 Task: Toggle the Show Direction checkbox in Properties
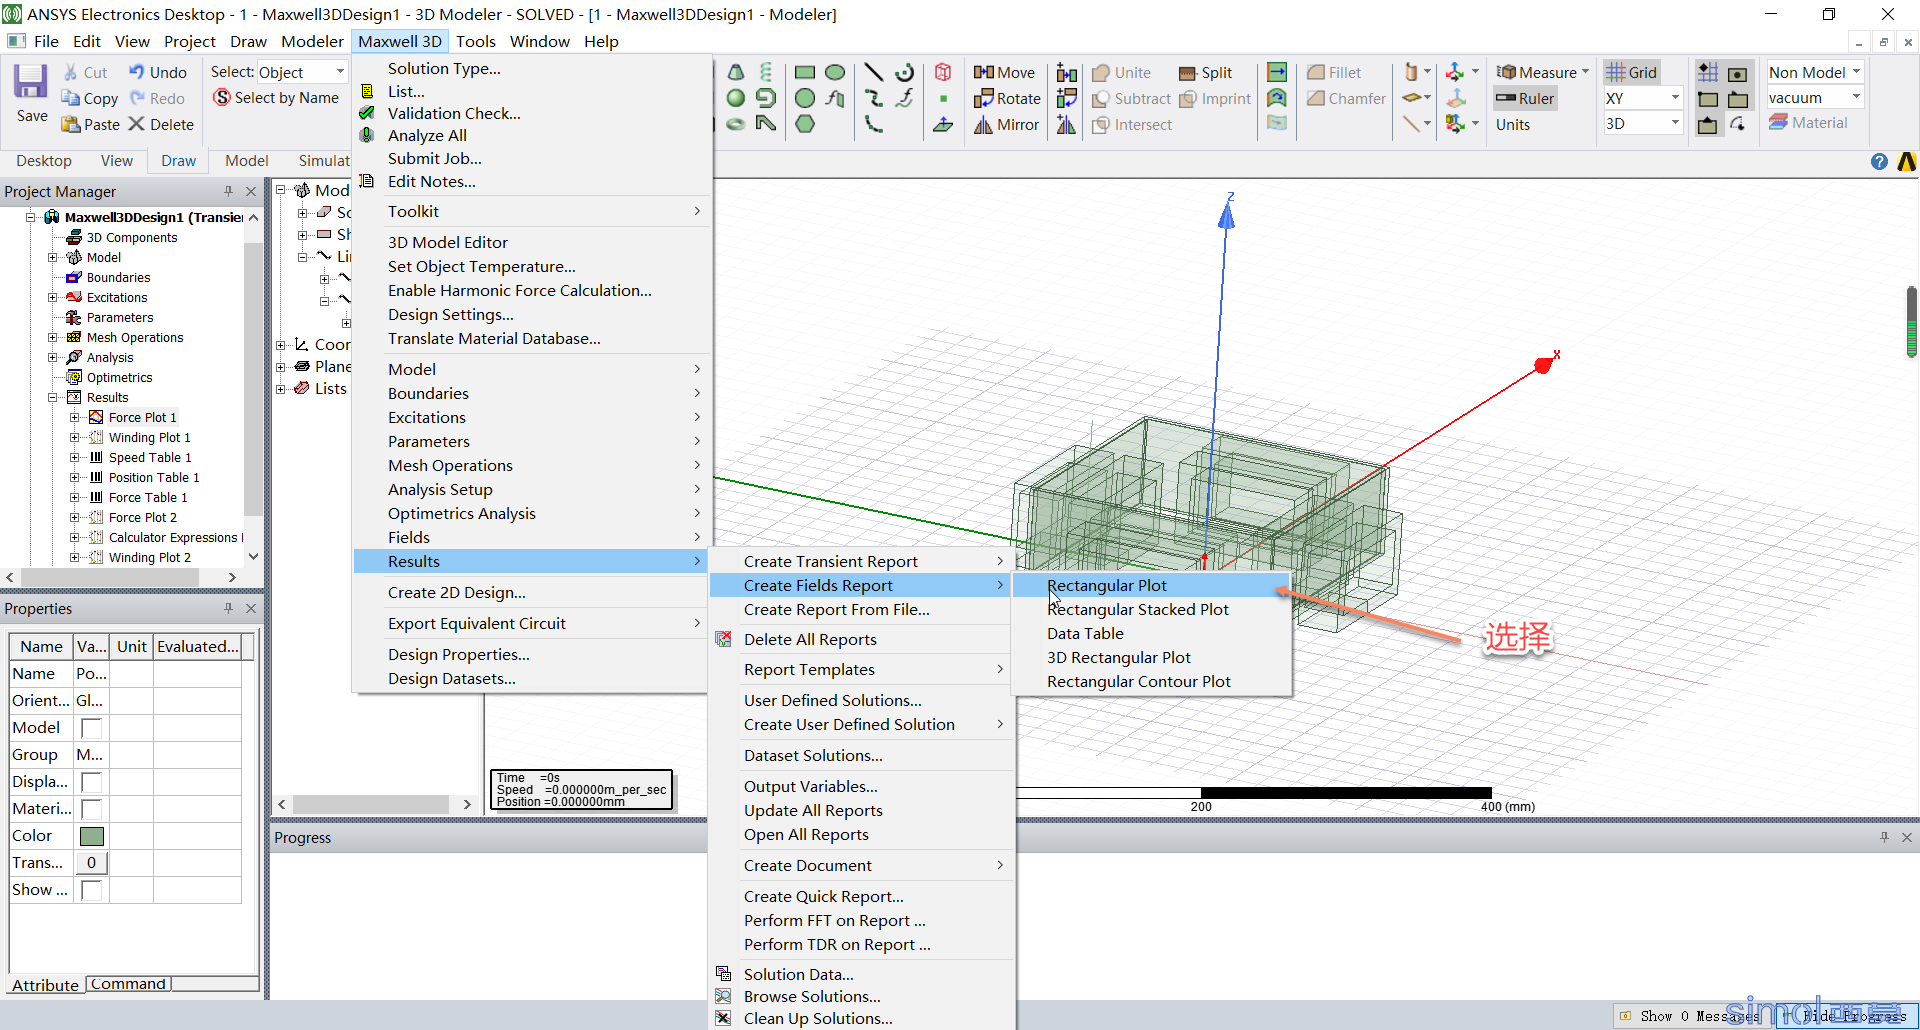pos(91,890)
